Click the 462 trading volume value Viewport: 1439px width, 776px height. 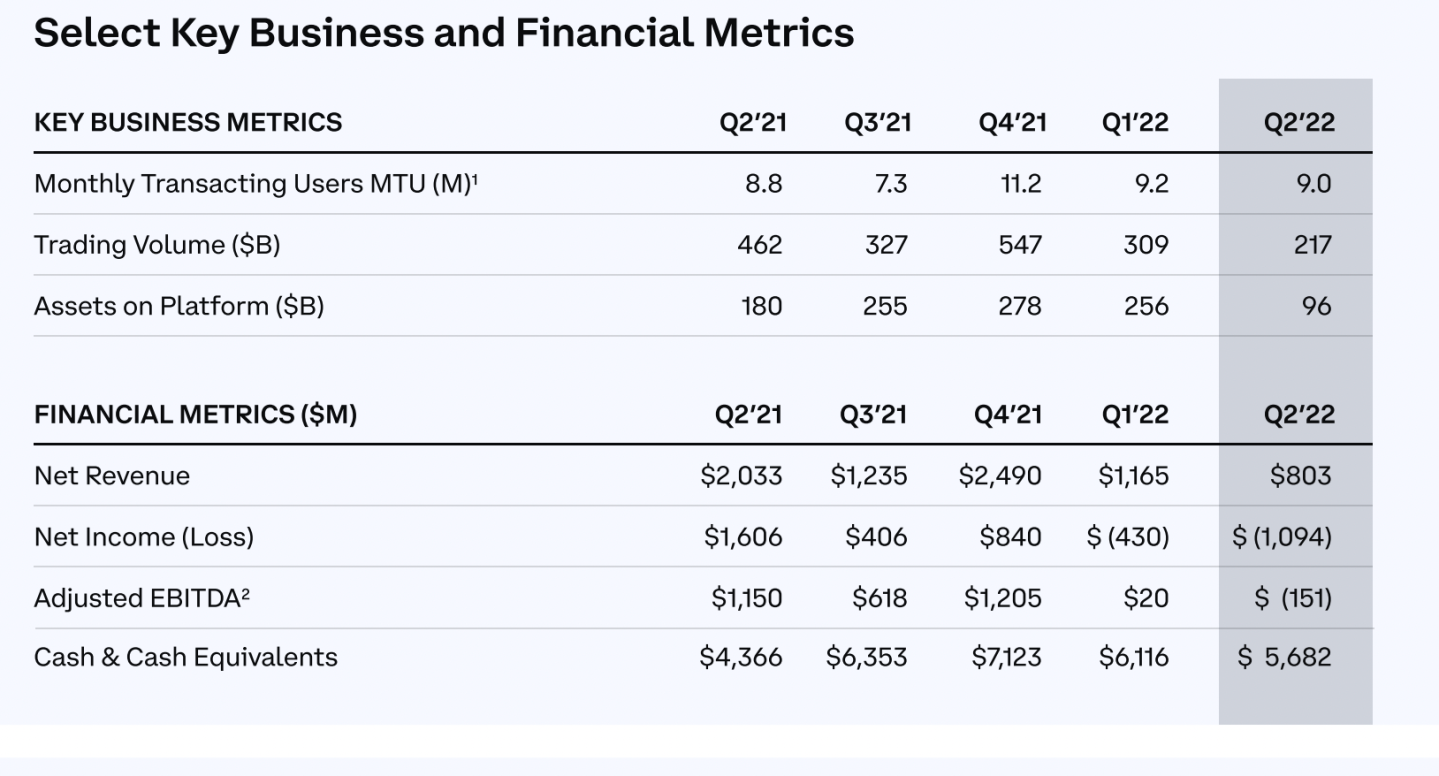tap(761, 245)
